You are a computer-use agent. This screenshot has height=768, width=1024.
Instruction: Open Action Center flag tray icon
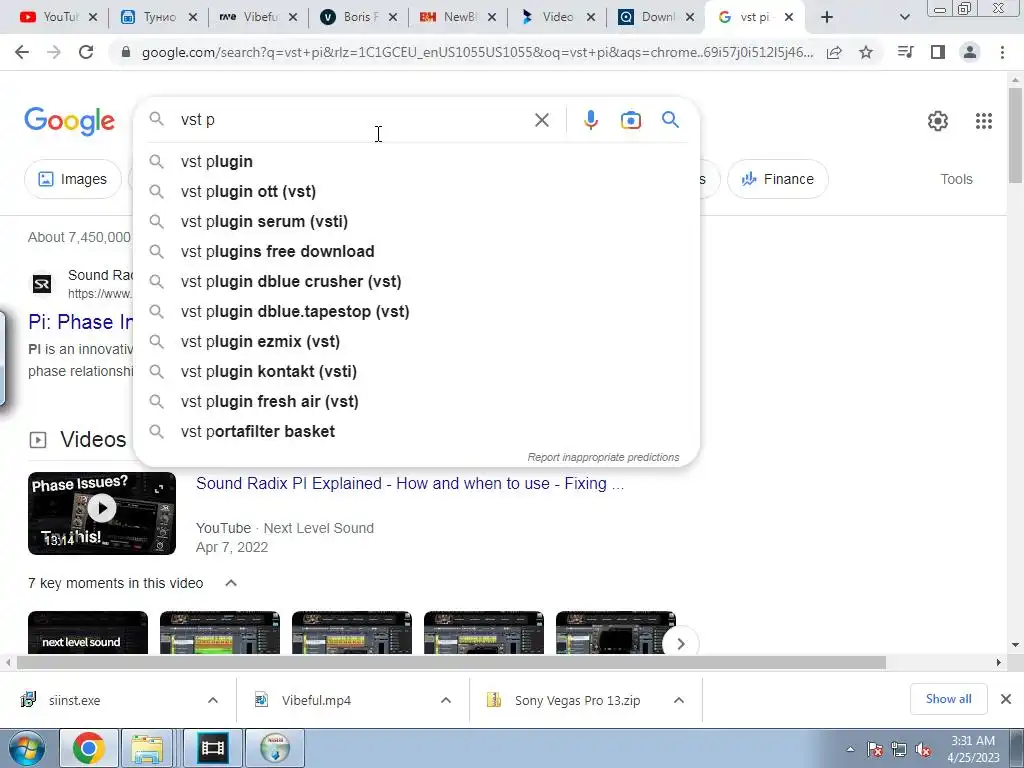tap(875, 749)
